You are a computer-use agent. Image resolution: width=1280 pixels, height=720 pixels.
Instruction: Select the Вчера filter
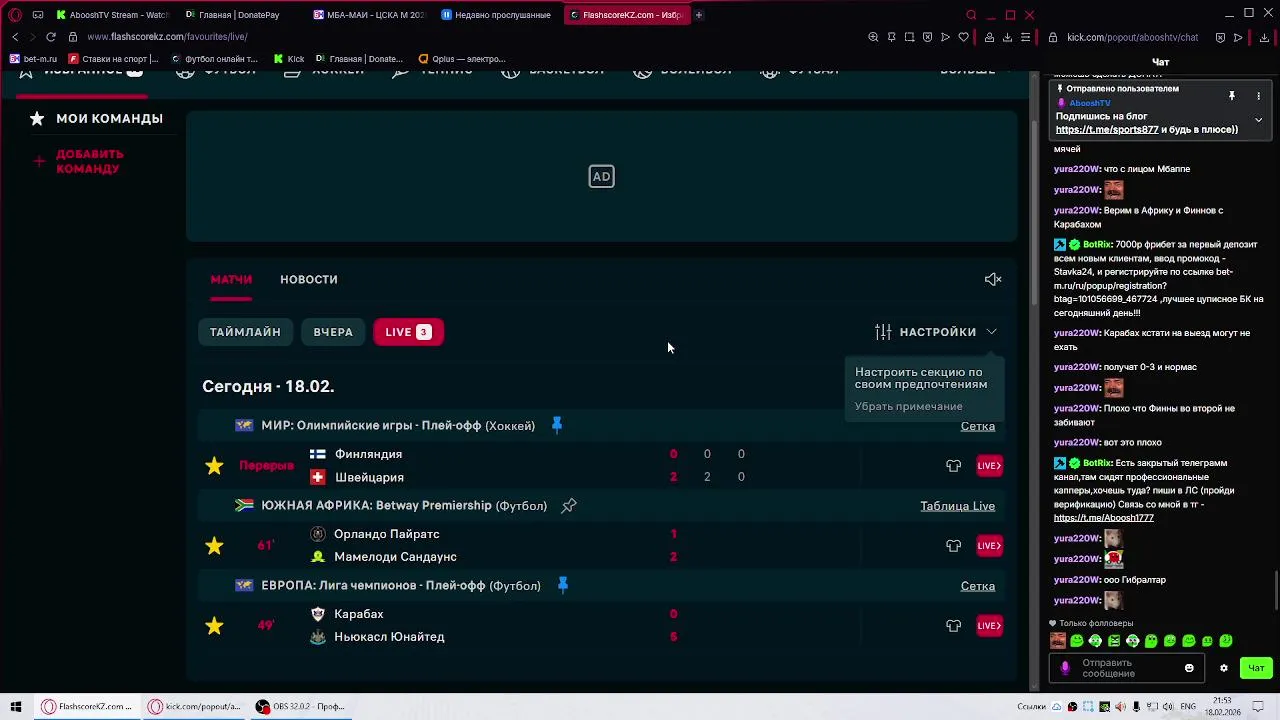(333, 332)
